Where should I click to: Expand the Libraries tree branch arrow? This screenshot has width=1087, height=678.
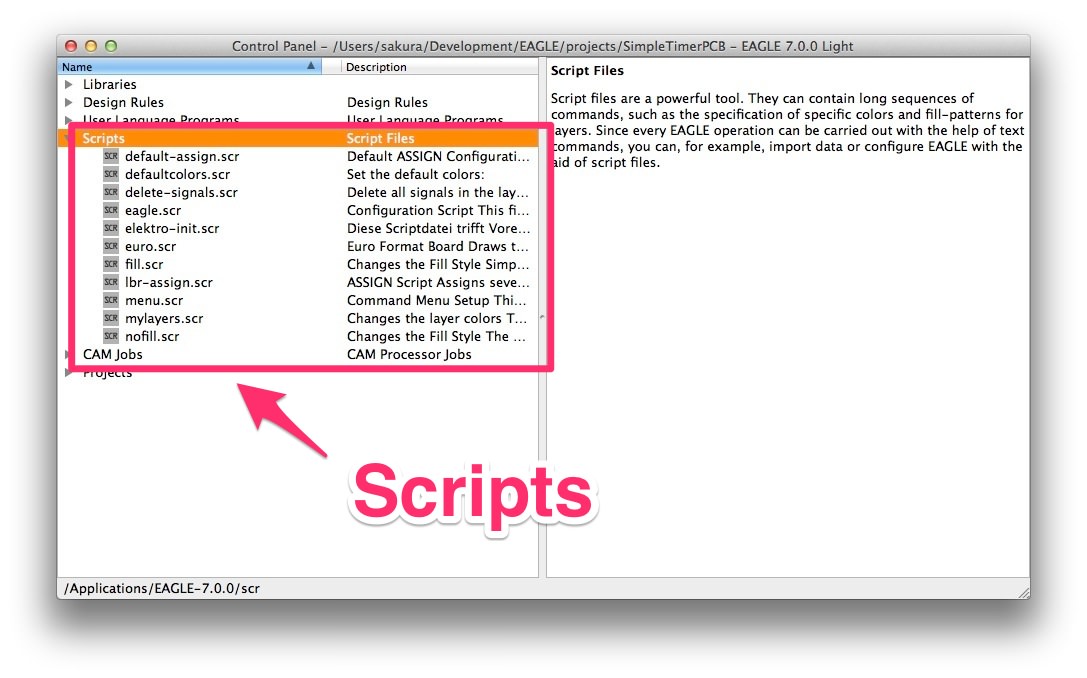pos(69,85)
